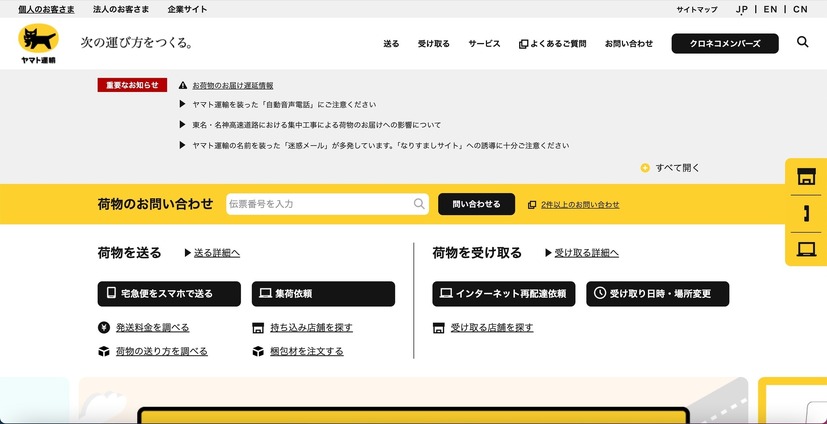Open 荷物の送り方を調べる link
Screen dimensions: 827x424
162,351
